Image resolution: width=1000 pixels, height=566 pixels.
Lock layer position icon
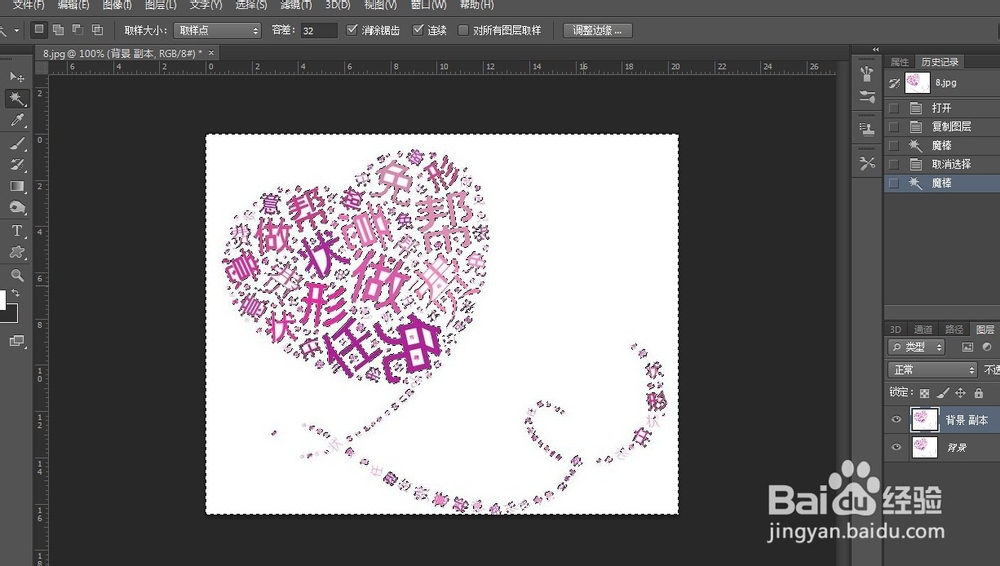point(960,393)
